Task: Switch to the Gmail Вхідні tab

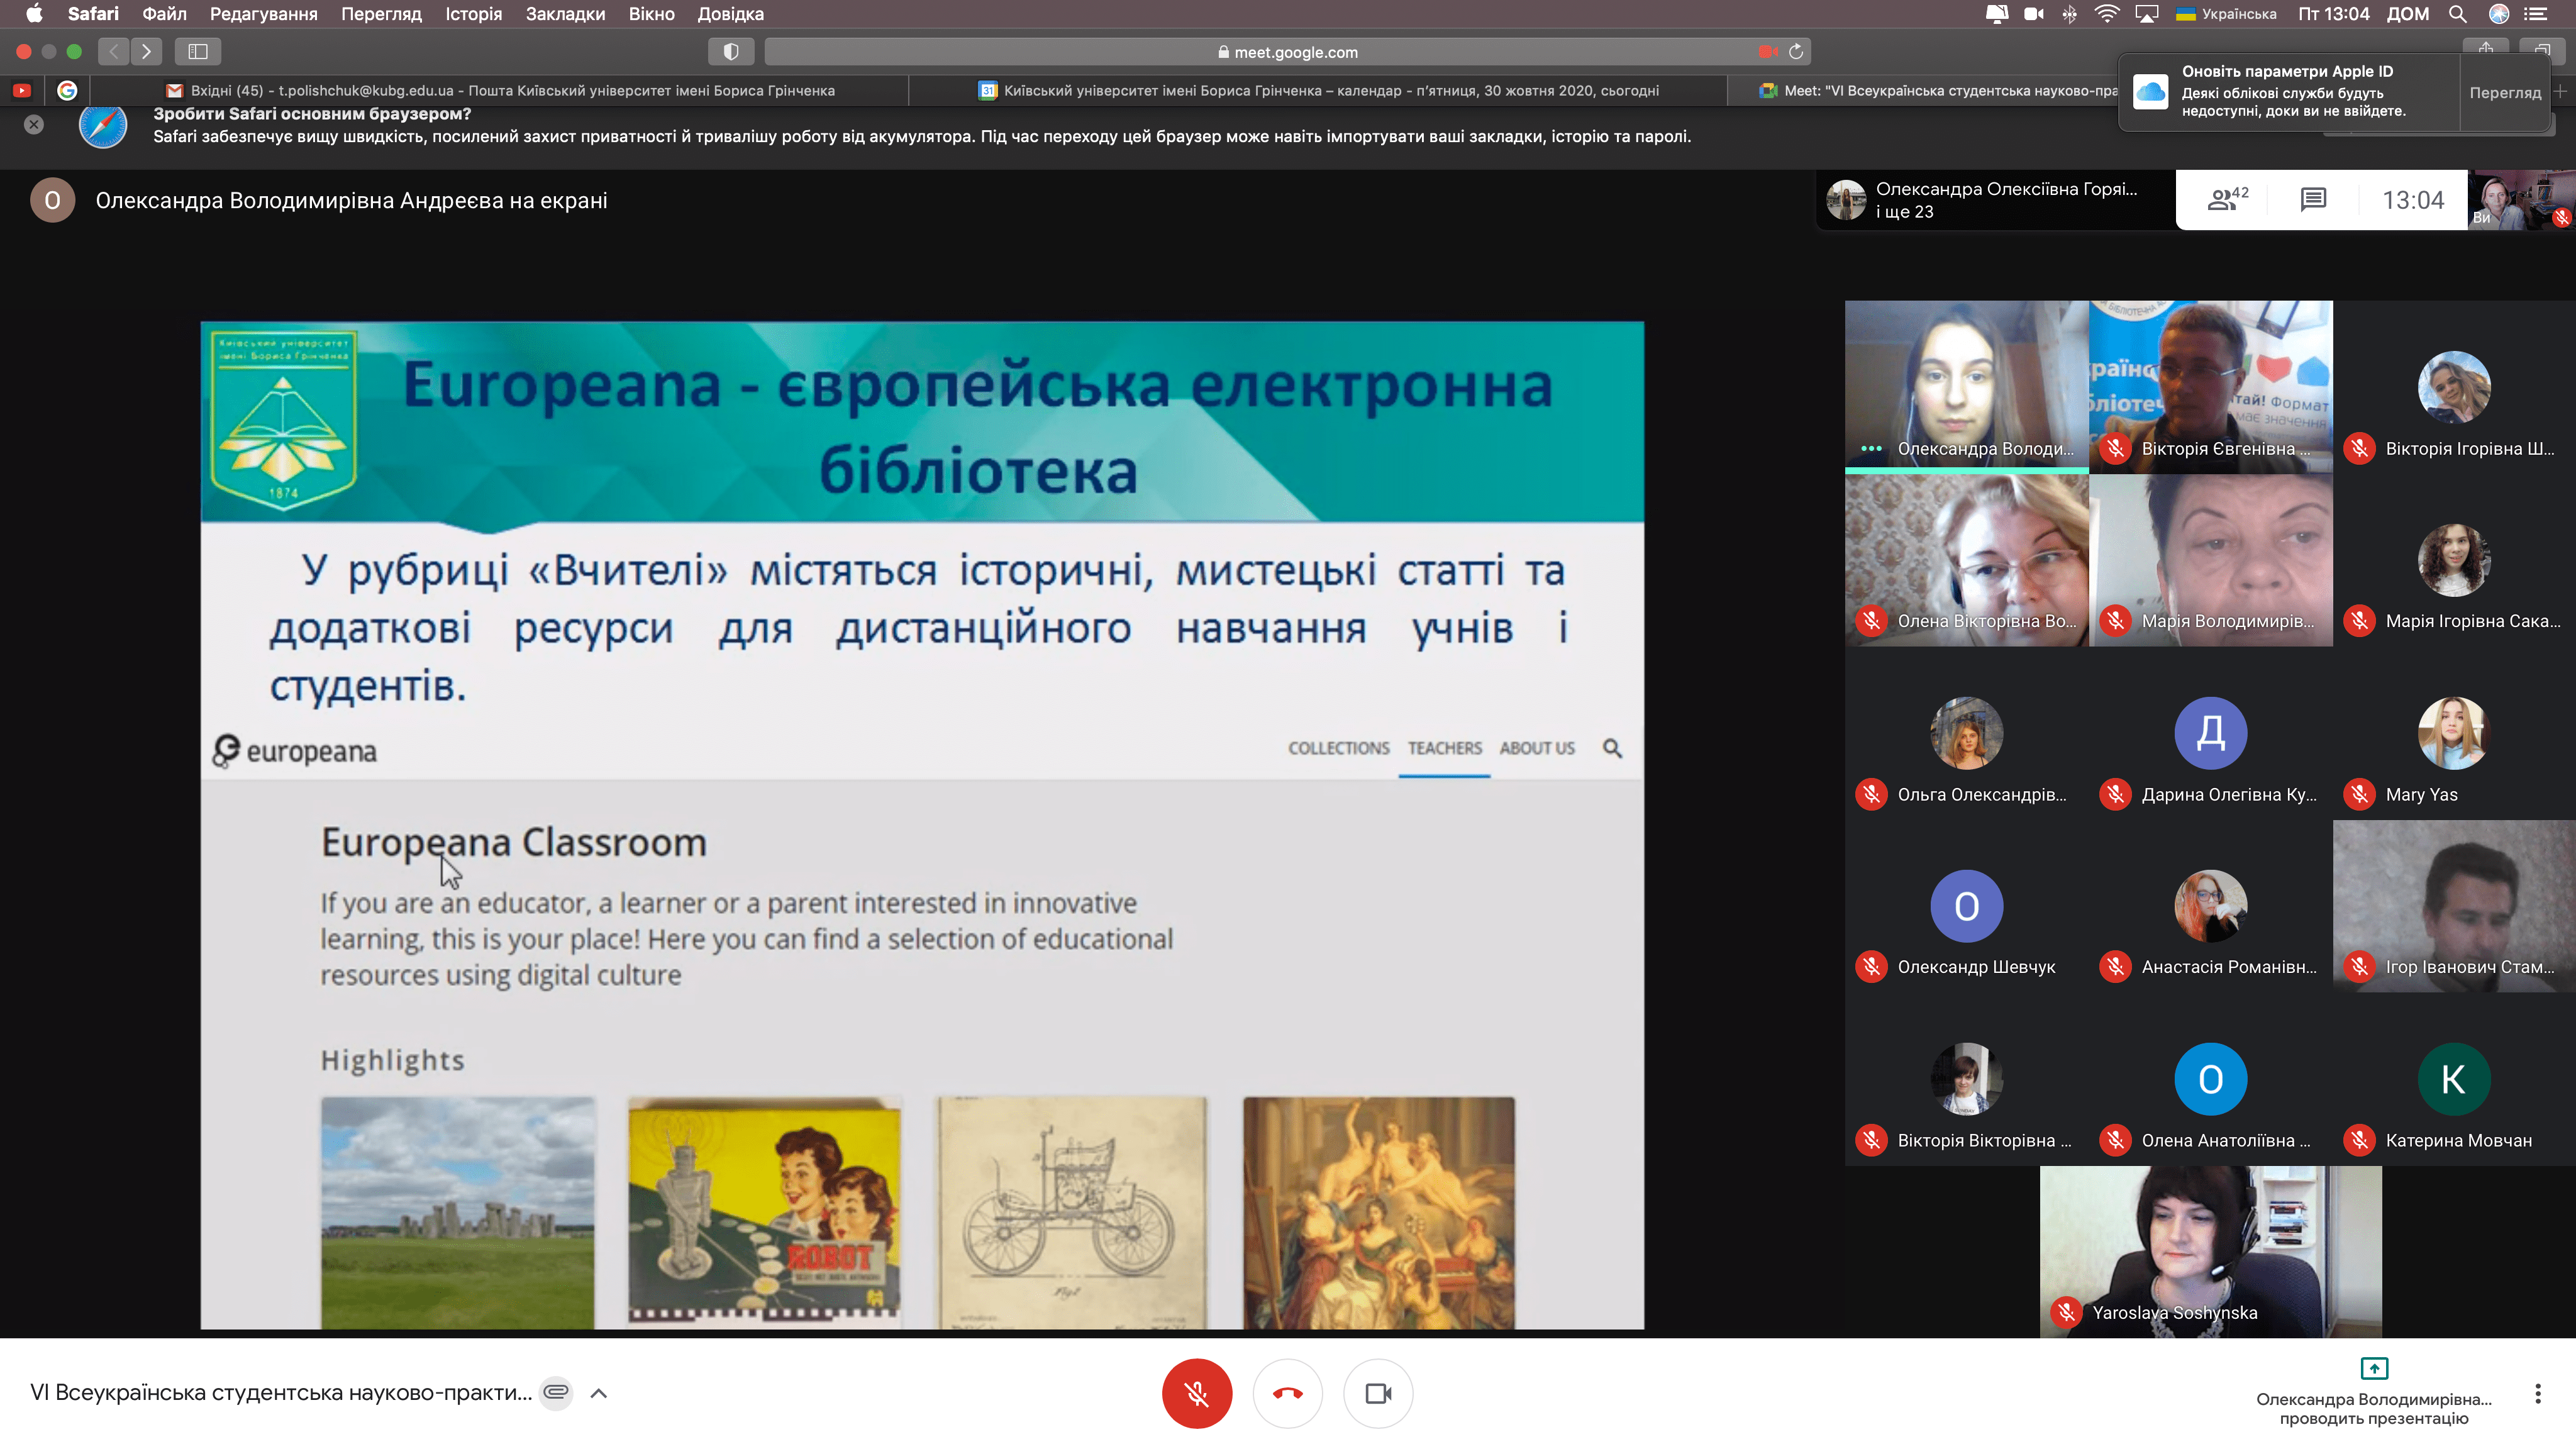Action: 500,91
